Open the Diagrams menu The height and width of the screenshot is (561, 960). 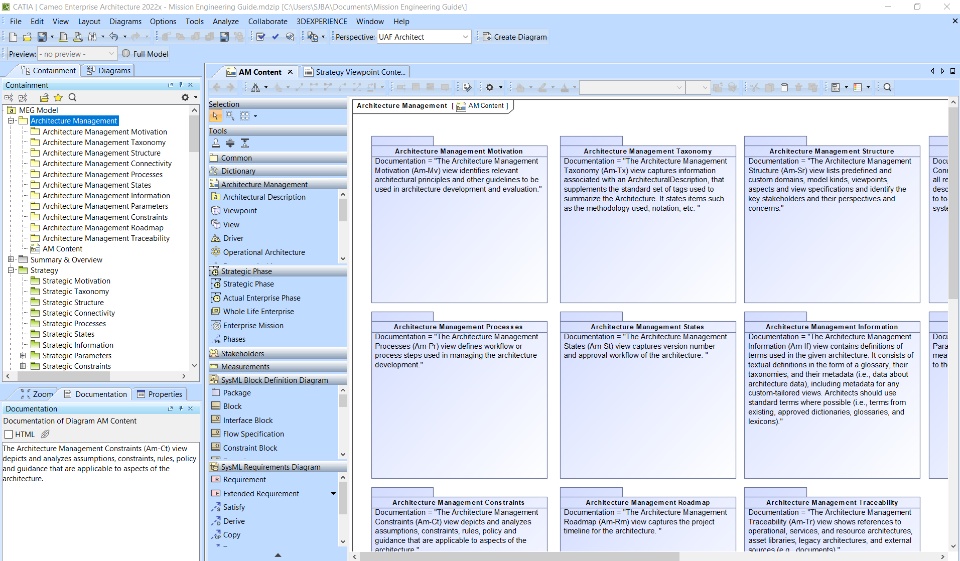tap(126, 21)
